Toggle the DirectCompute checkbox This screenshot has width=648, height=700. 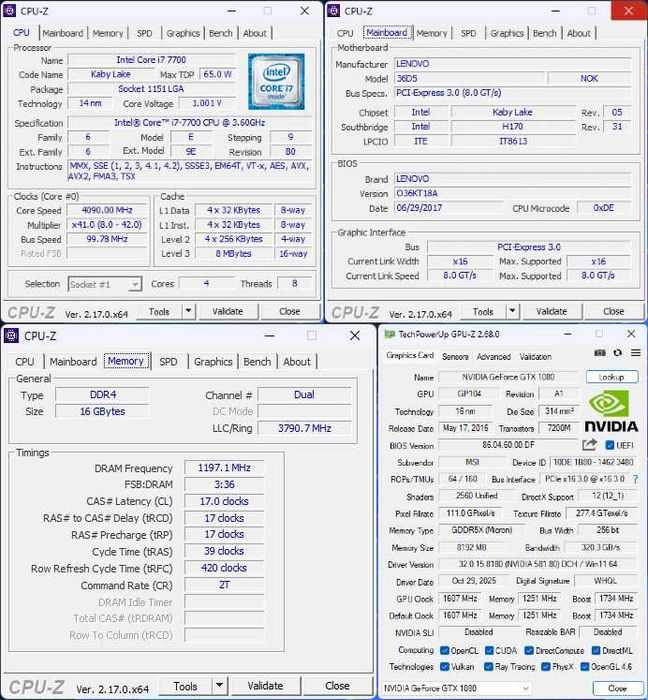(x=529, y=650)
